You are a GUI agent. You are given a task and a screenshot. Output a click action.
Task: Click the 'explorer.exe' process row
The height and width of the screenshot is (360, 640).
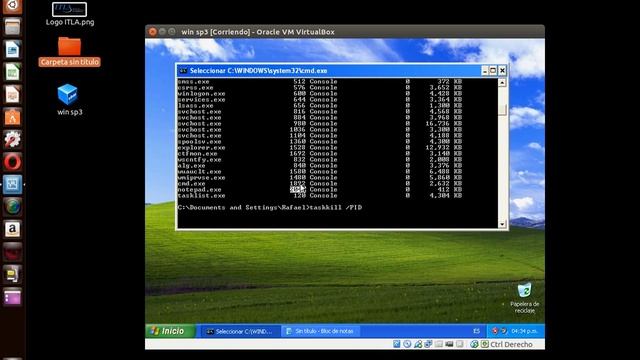coord(320,147)
